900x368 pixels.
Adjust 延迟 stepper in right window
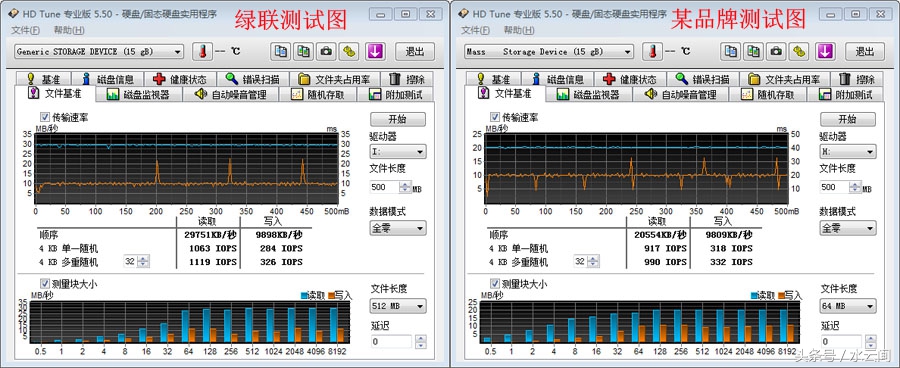pos(871,342)
